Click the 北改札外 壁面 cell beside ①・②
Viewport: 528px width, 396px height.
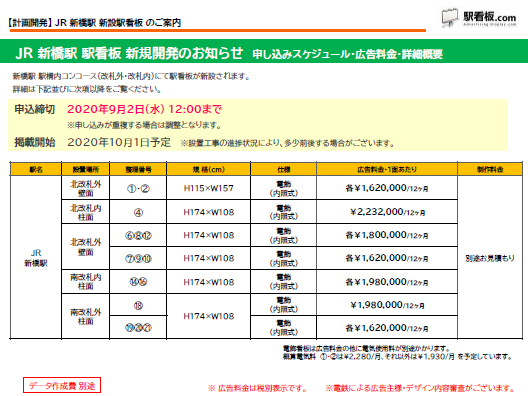click(x=86, y=188)
